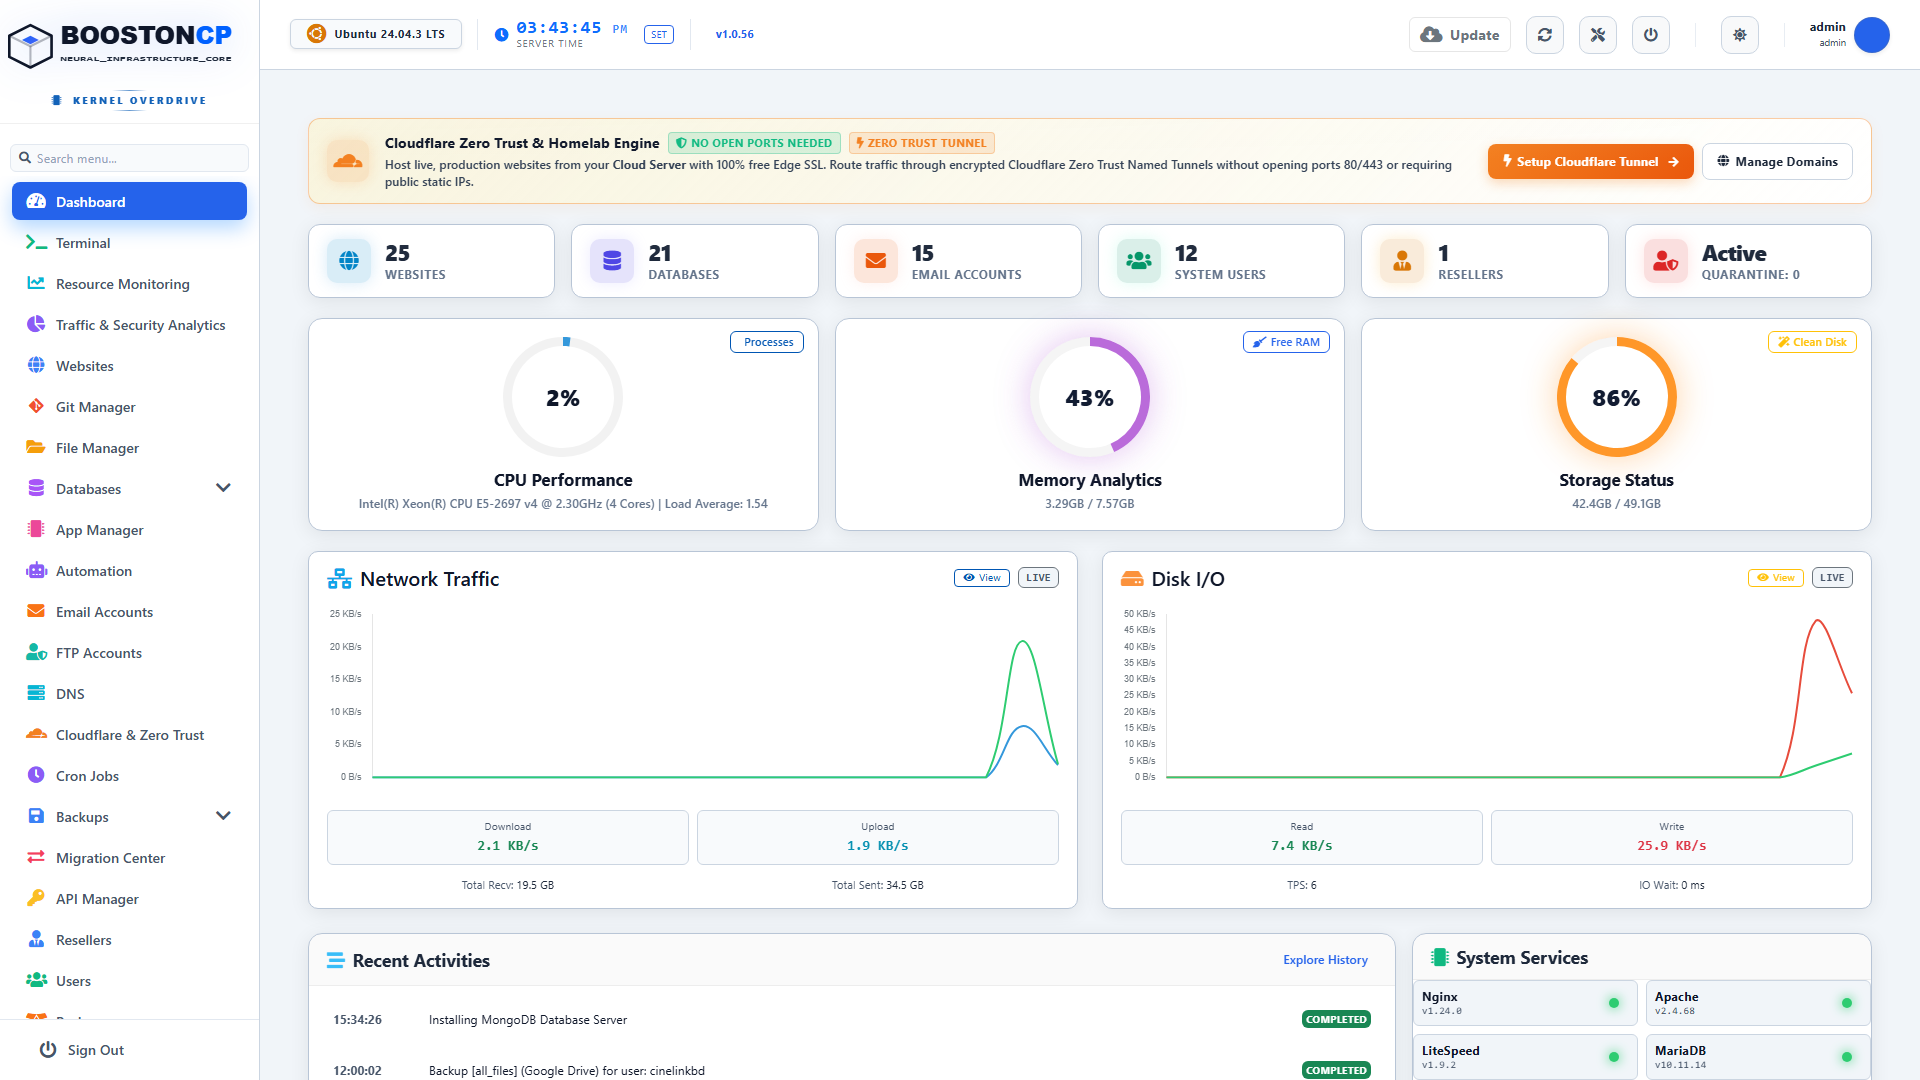Click the SET server time button
The image size is (1920, 1080).
tap(659, 35)
